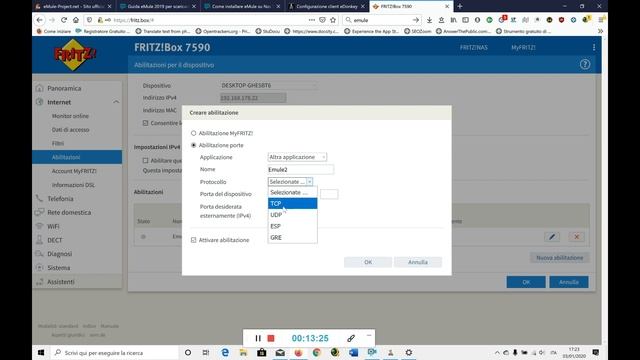
Task: Open new browser tab with plus
Action: click(x=460, y=6)
